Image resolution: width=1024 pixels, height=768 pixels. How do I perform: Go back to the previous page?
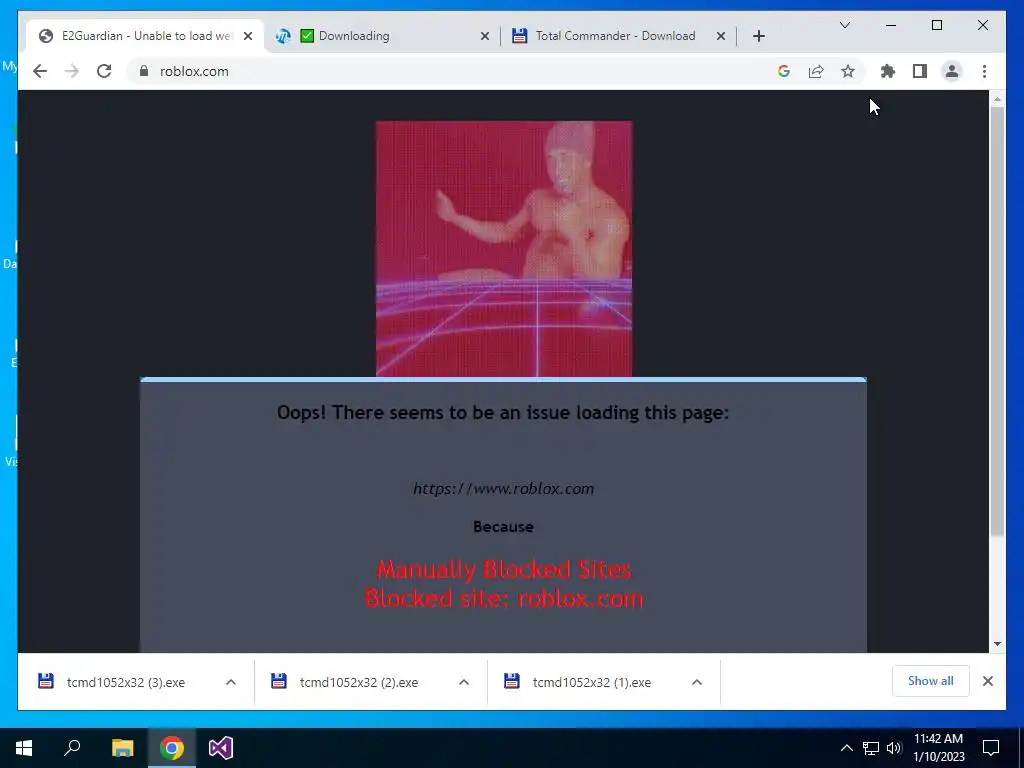pos(40,71)
